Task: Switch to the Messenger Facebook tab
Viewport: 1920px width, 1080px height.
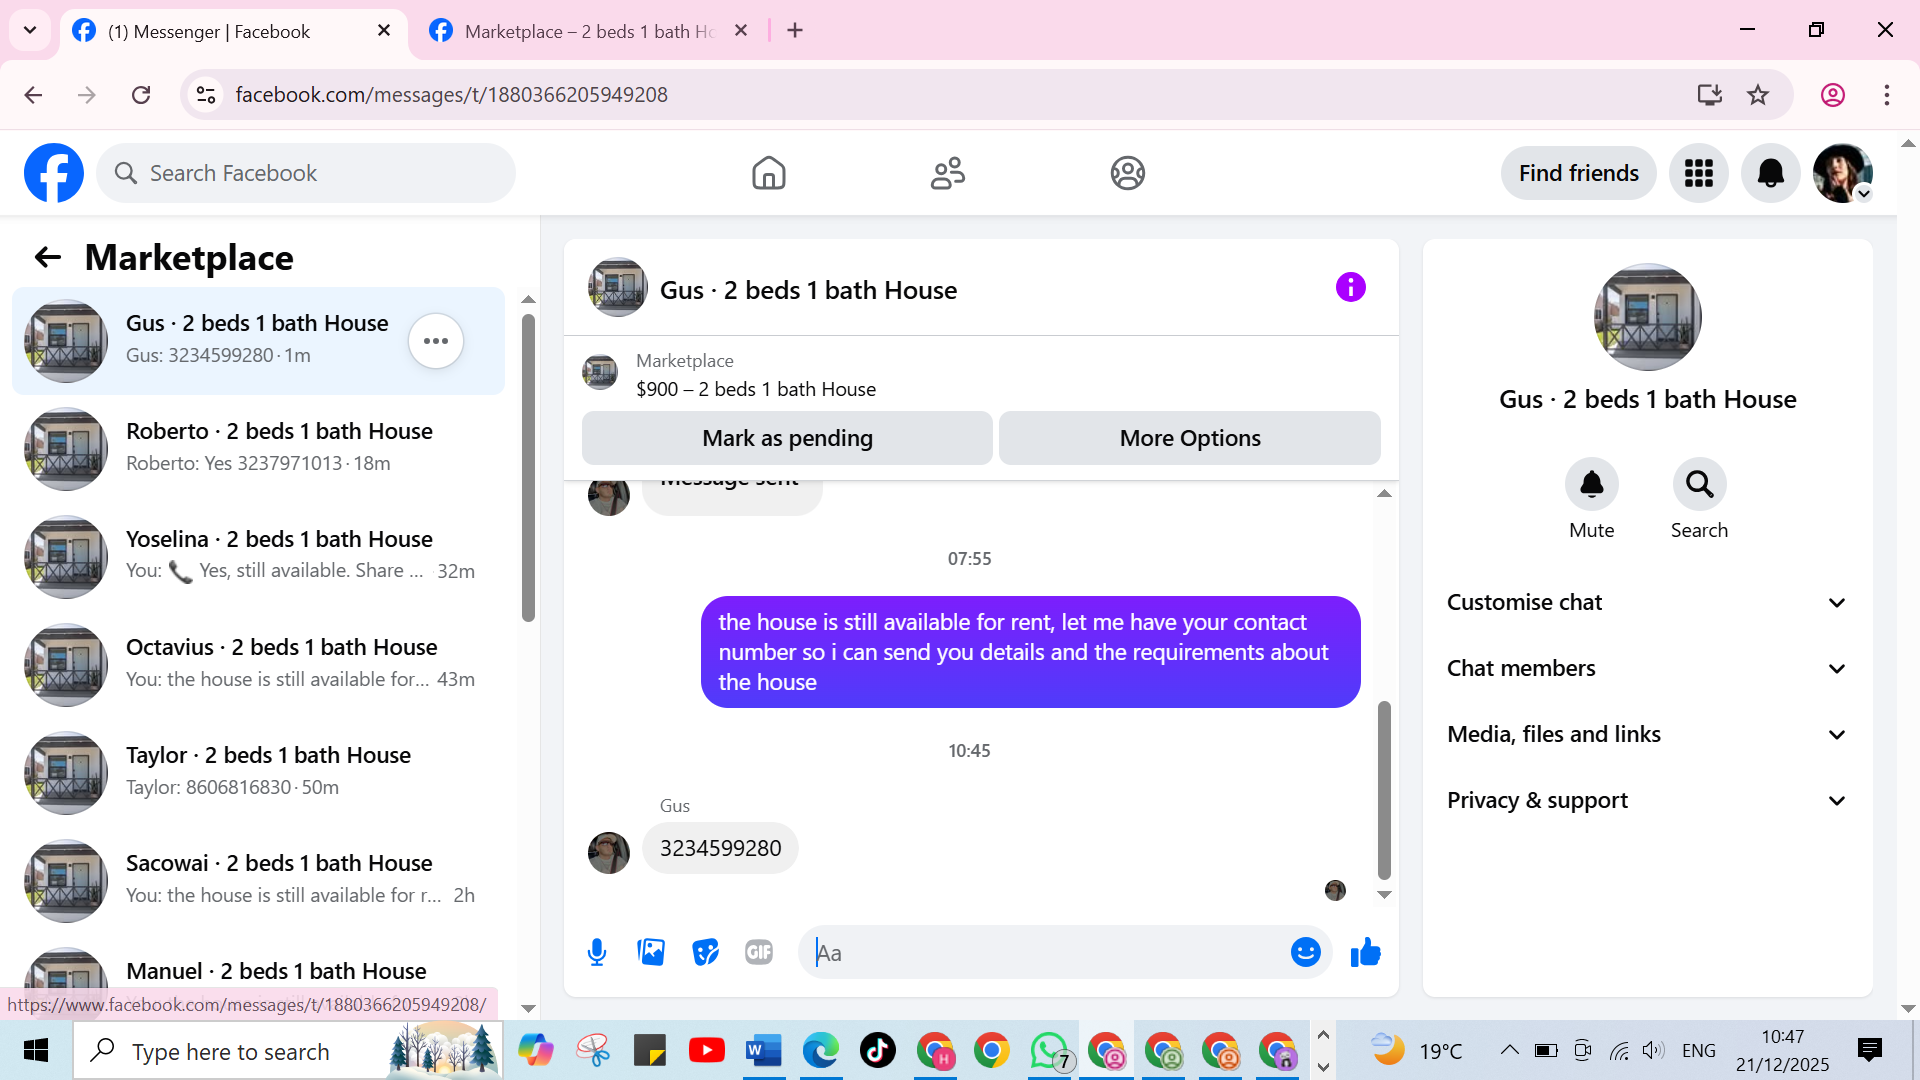Action: [234, 32]
